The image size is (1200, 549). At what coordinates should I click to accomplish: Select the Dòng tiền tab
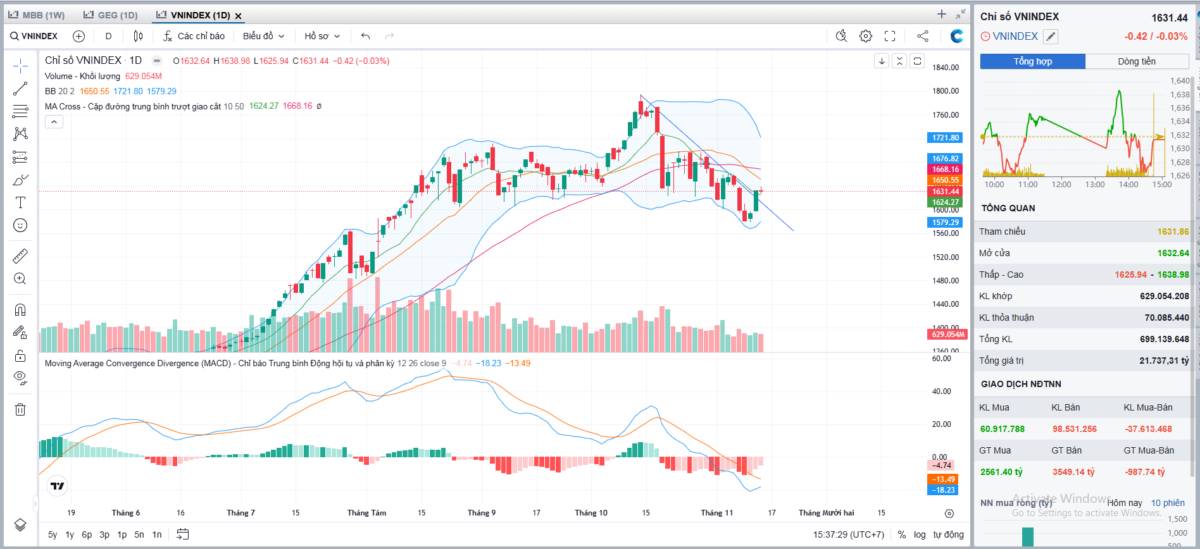pos(1137,61)
